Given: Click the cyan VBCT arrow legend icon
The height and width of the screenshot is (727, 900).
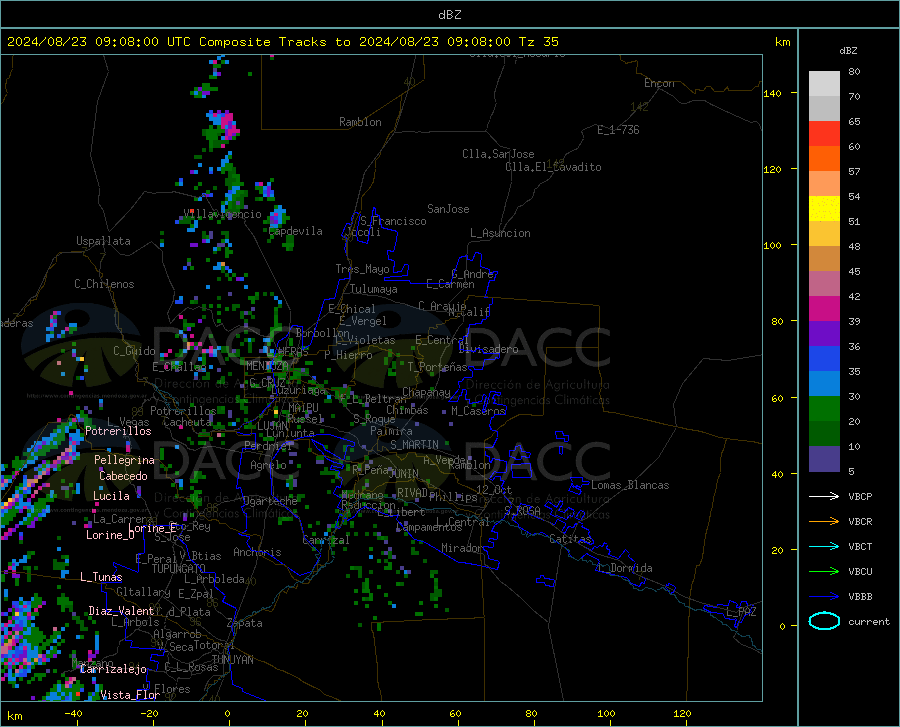Looking at the screenshot, I should point(824,546).
